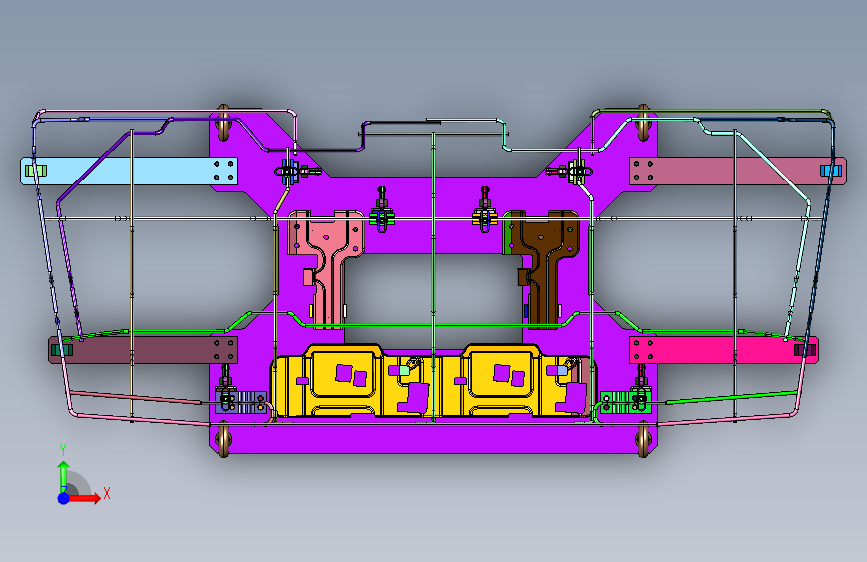Select the toggle clamp above salmon bracket
Screen dimensions: 867x562
[x=382, y=210]
